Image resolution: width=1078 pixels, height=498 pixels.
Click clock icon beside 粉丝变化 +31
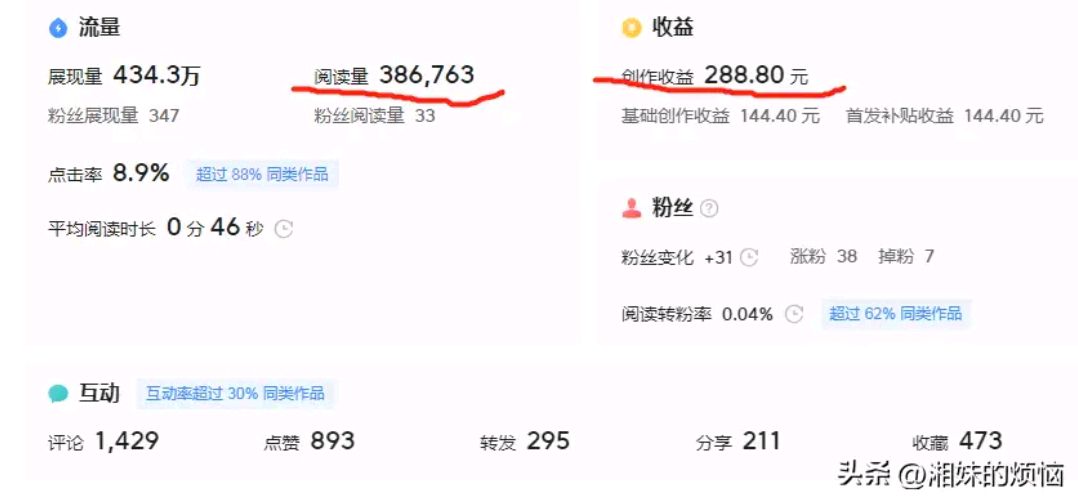click(749, 258)
